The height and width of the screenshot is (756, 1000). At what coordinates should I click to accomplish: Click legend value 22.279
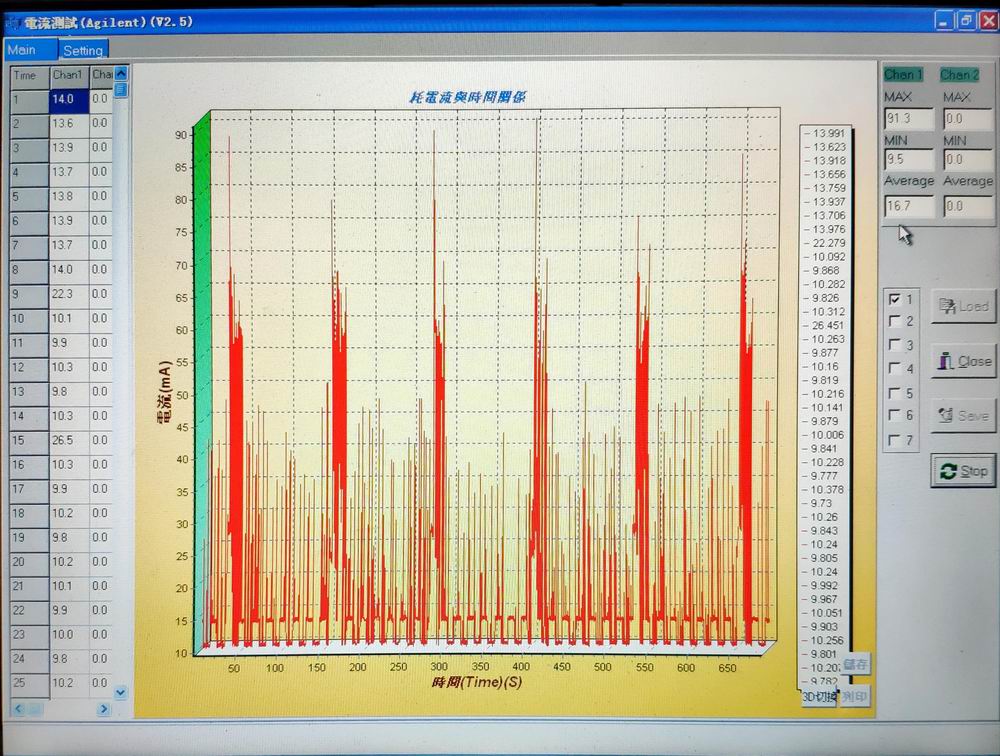(828, 243)
